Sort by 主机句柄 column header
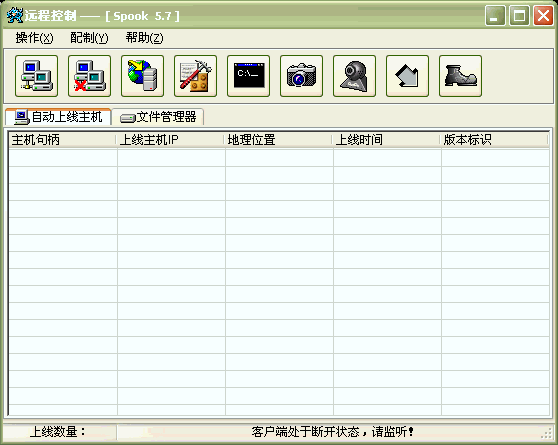 [x=63, y=140]
